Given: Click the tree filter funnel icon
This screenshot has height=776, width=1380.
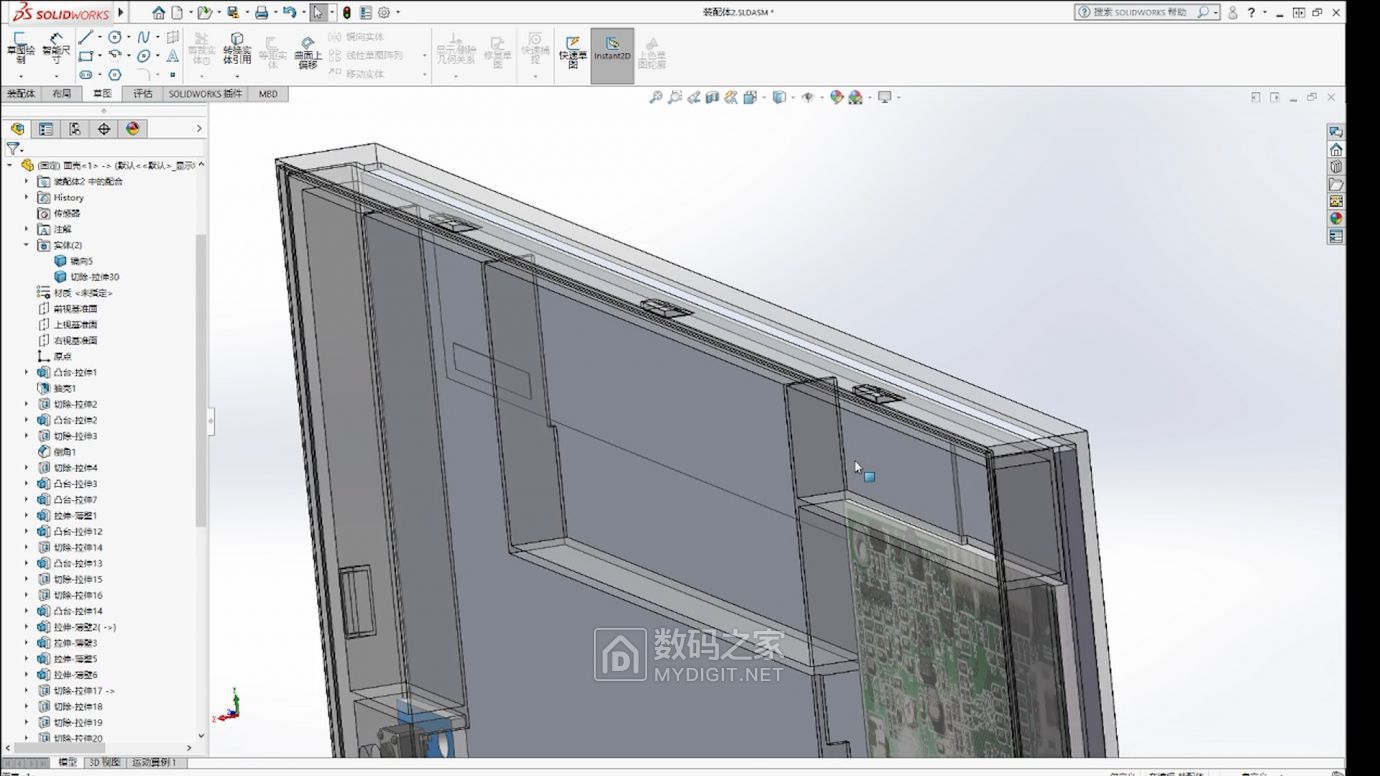Looking at the screenshot, I should 13,148.
